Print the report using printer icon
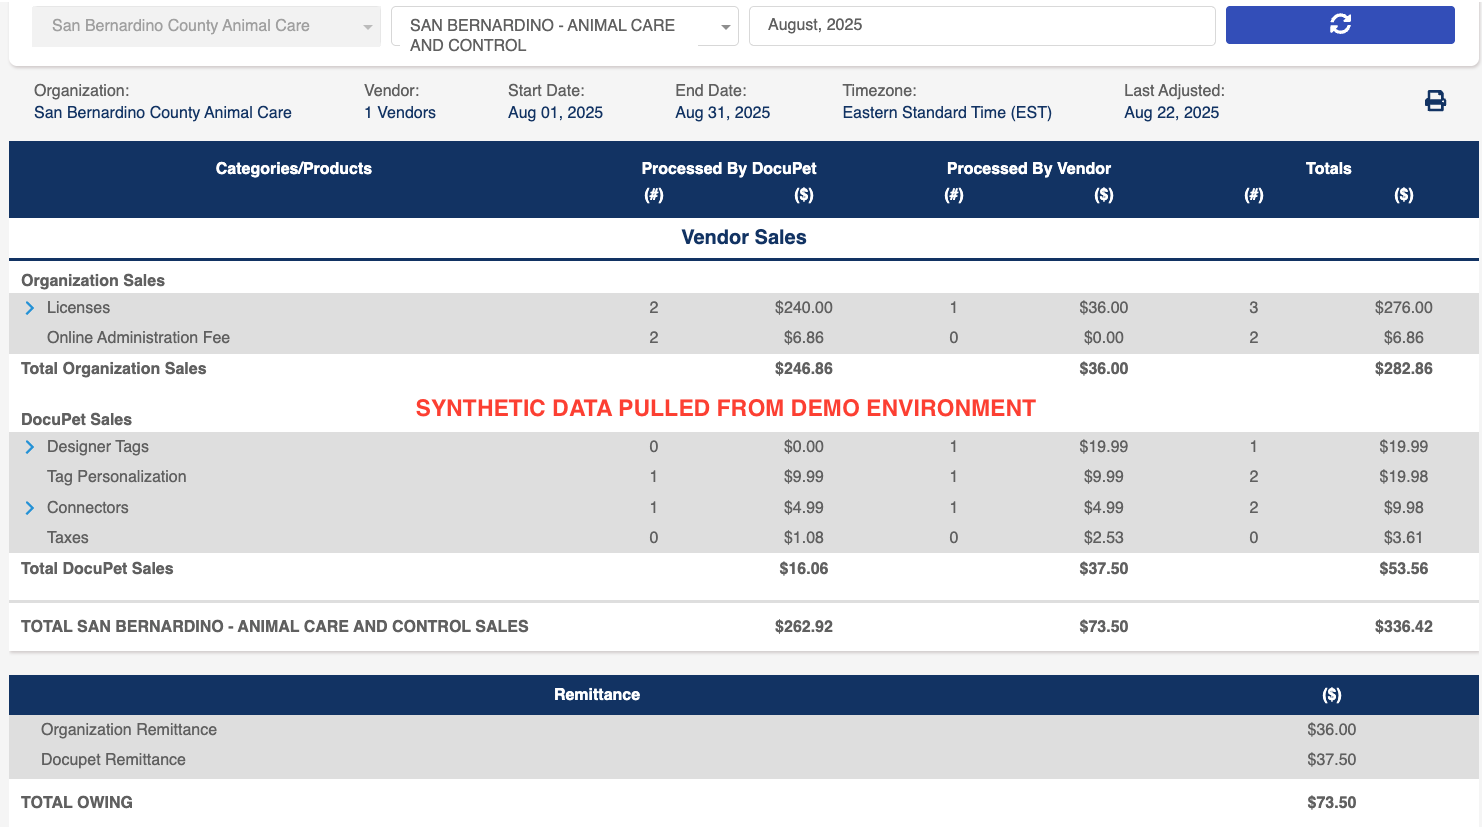 [x=1435, y=101]
